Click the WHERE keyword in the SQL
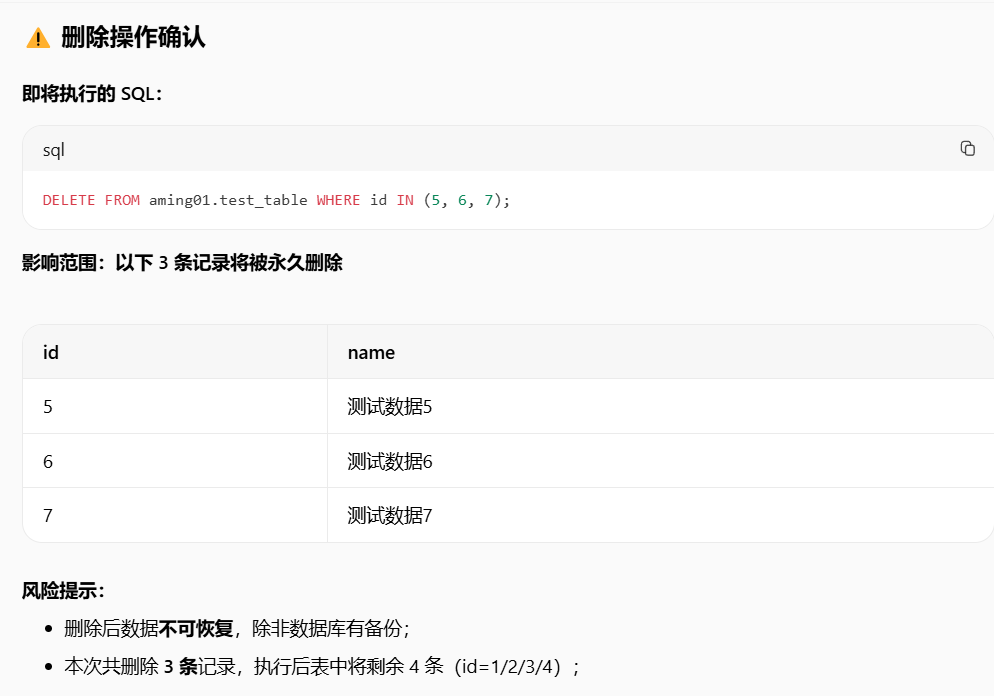This screenshot has height=696, width=994. click(x=339, y=200)
